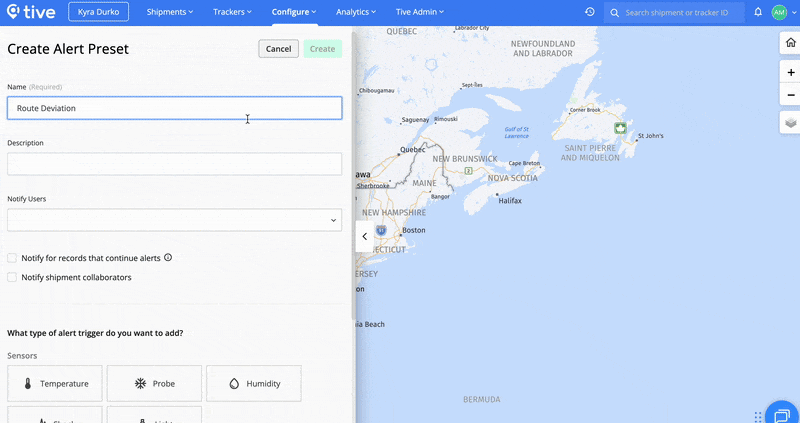Open notifications bell
The image size is (800, 423).
pos(758,12)
